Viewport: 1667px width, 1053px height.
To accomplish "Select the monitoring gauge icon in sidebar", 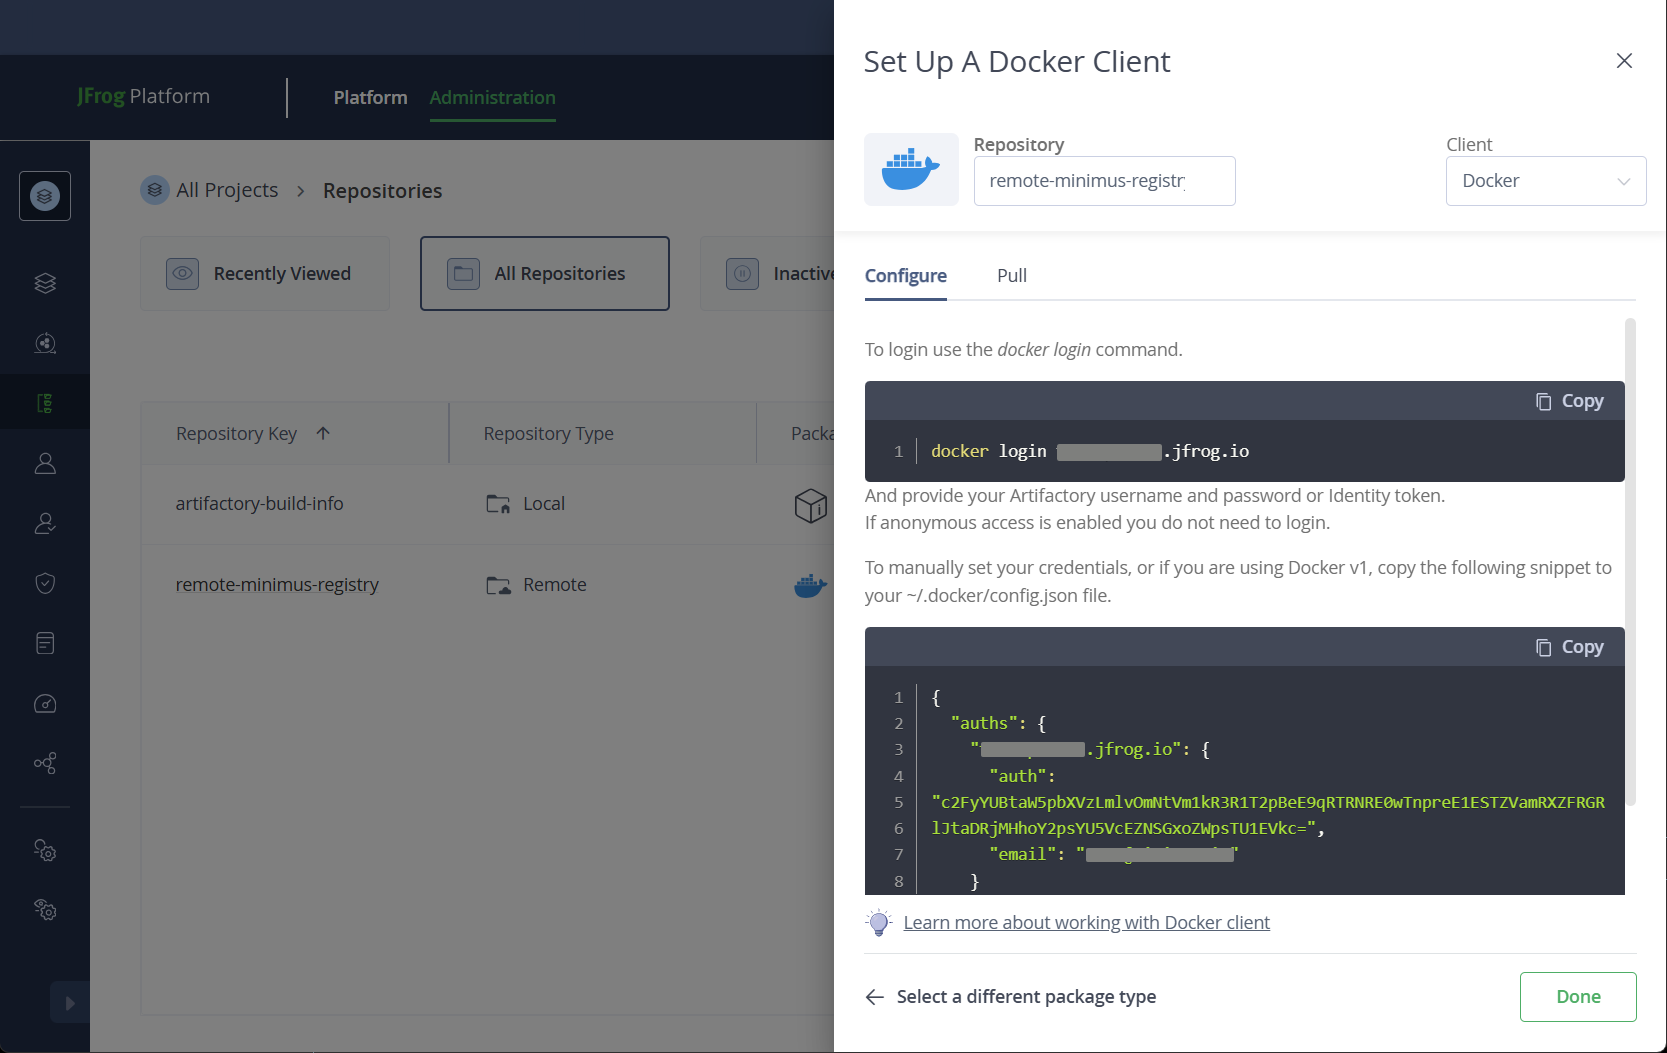I will (44, 703).
